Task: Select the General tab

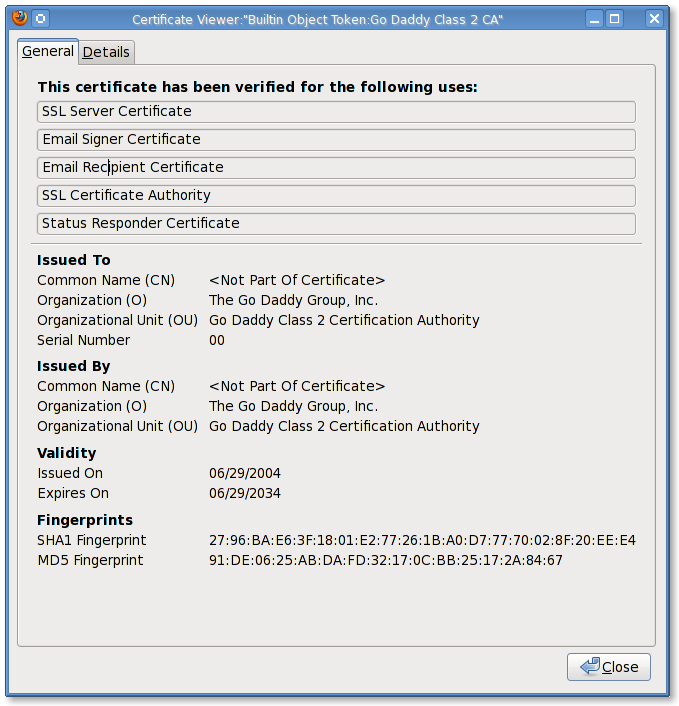Action: point(48,51)
